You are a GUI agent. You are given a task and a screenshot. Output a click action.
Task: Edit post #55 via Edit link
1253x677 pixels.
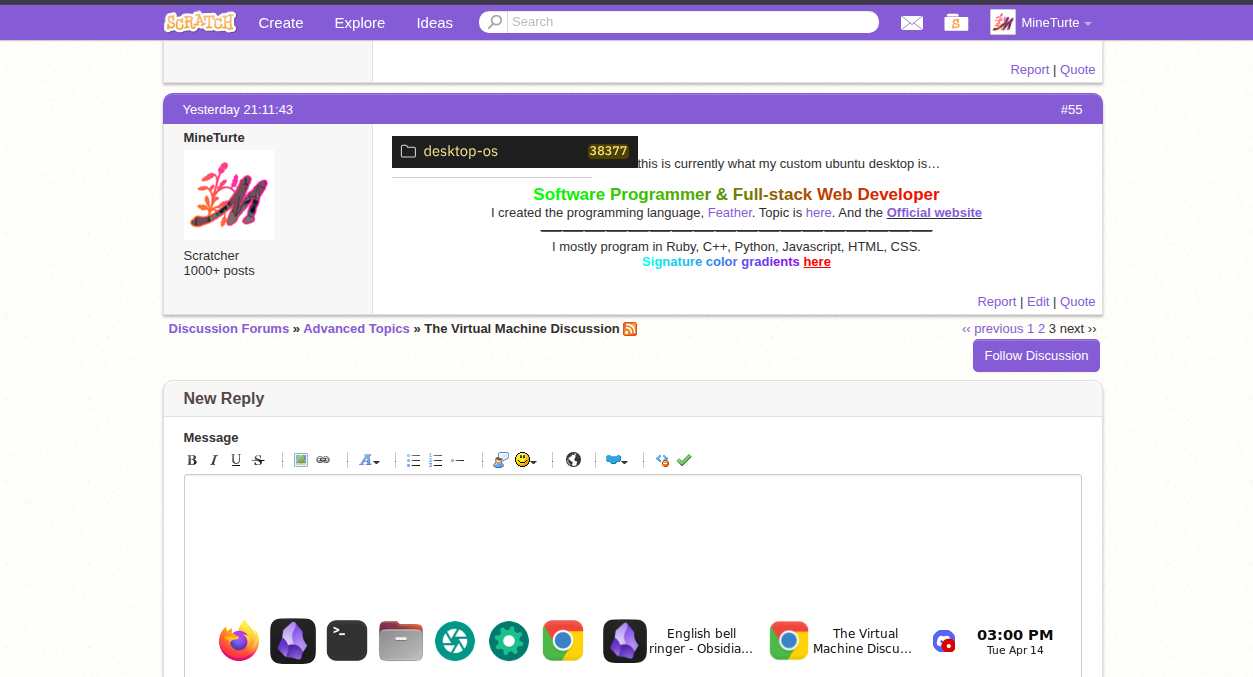pyautogui.click(x=1038, y=301)
